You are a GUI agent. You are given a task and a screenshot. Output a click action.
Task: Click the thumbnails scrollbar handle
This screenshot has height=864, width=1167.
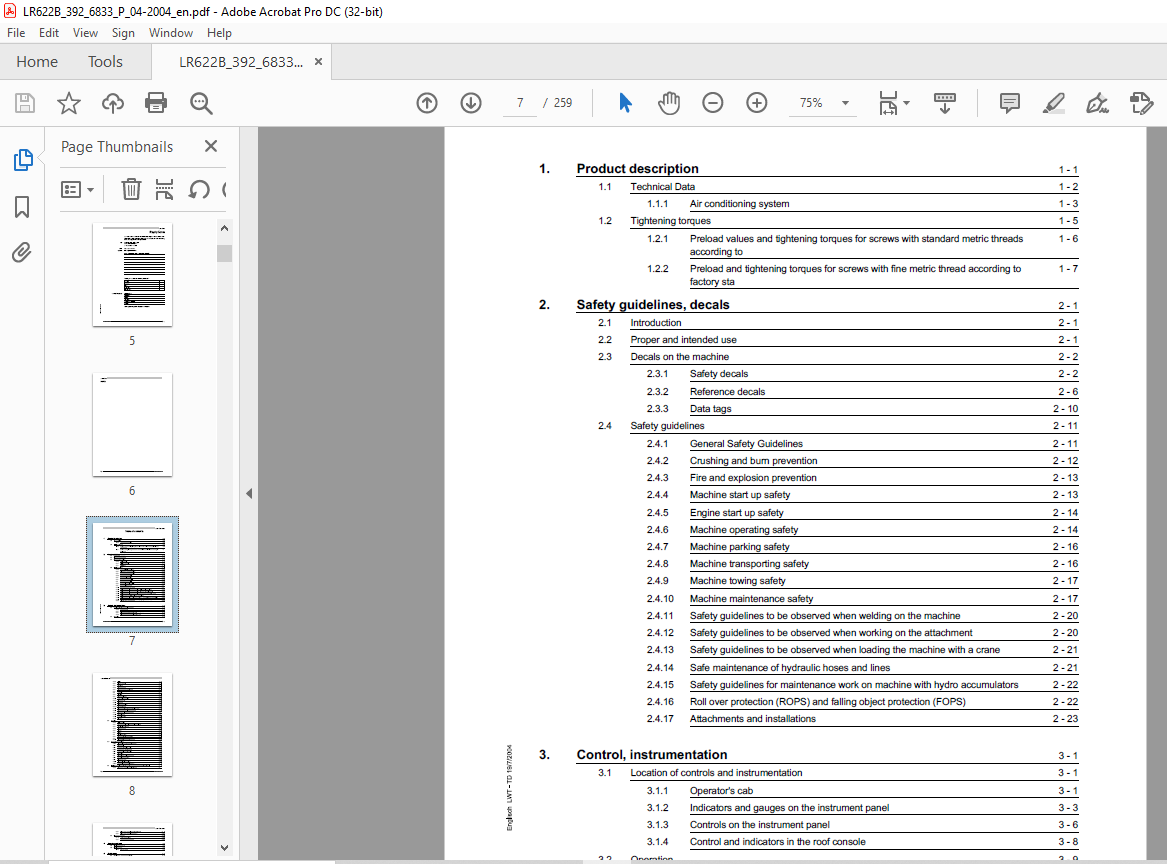coord(225,253)
